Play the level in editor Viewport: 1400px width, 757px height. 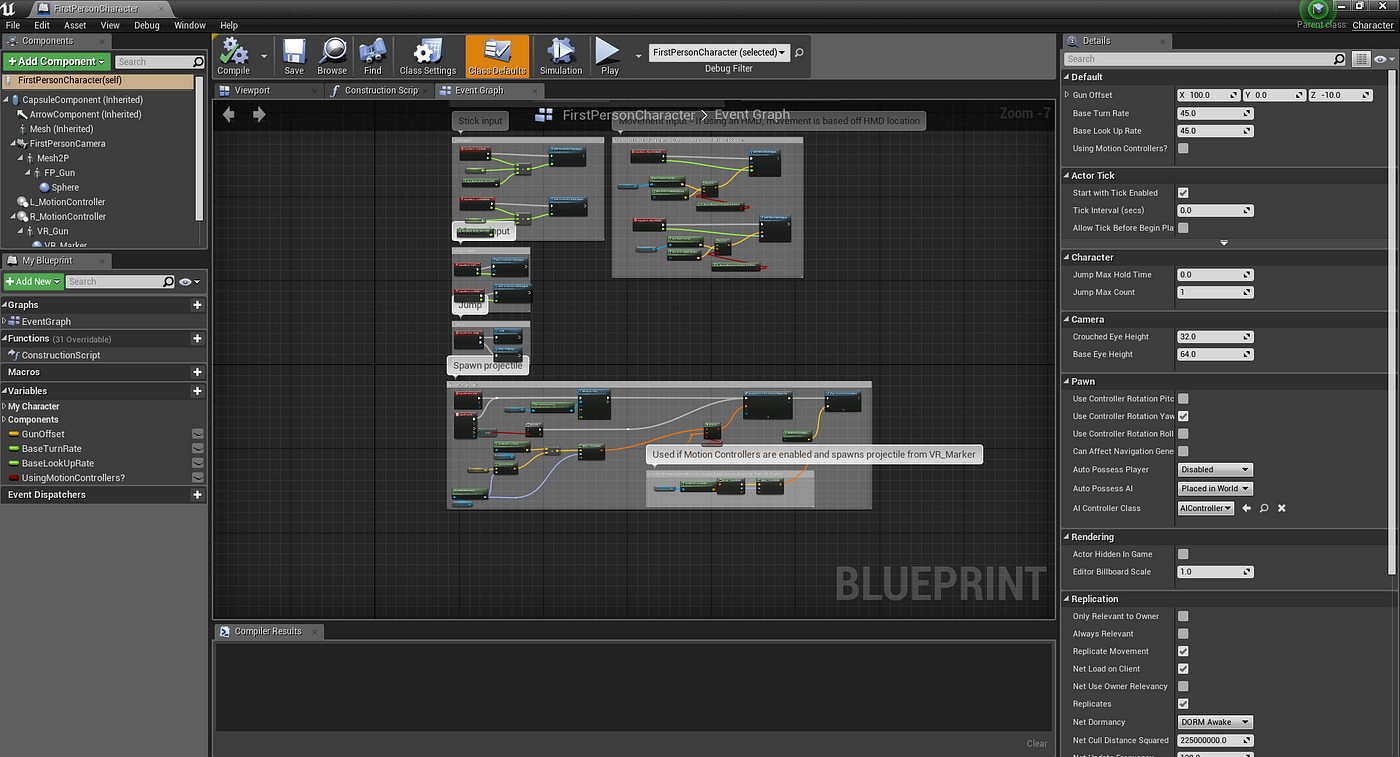point(609,56)
